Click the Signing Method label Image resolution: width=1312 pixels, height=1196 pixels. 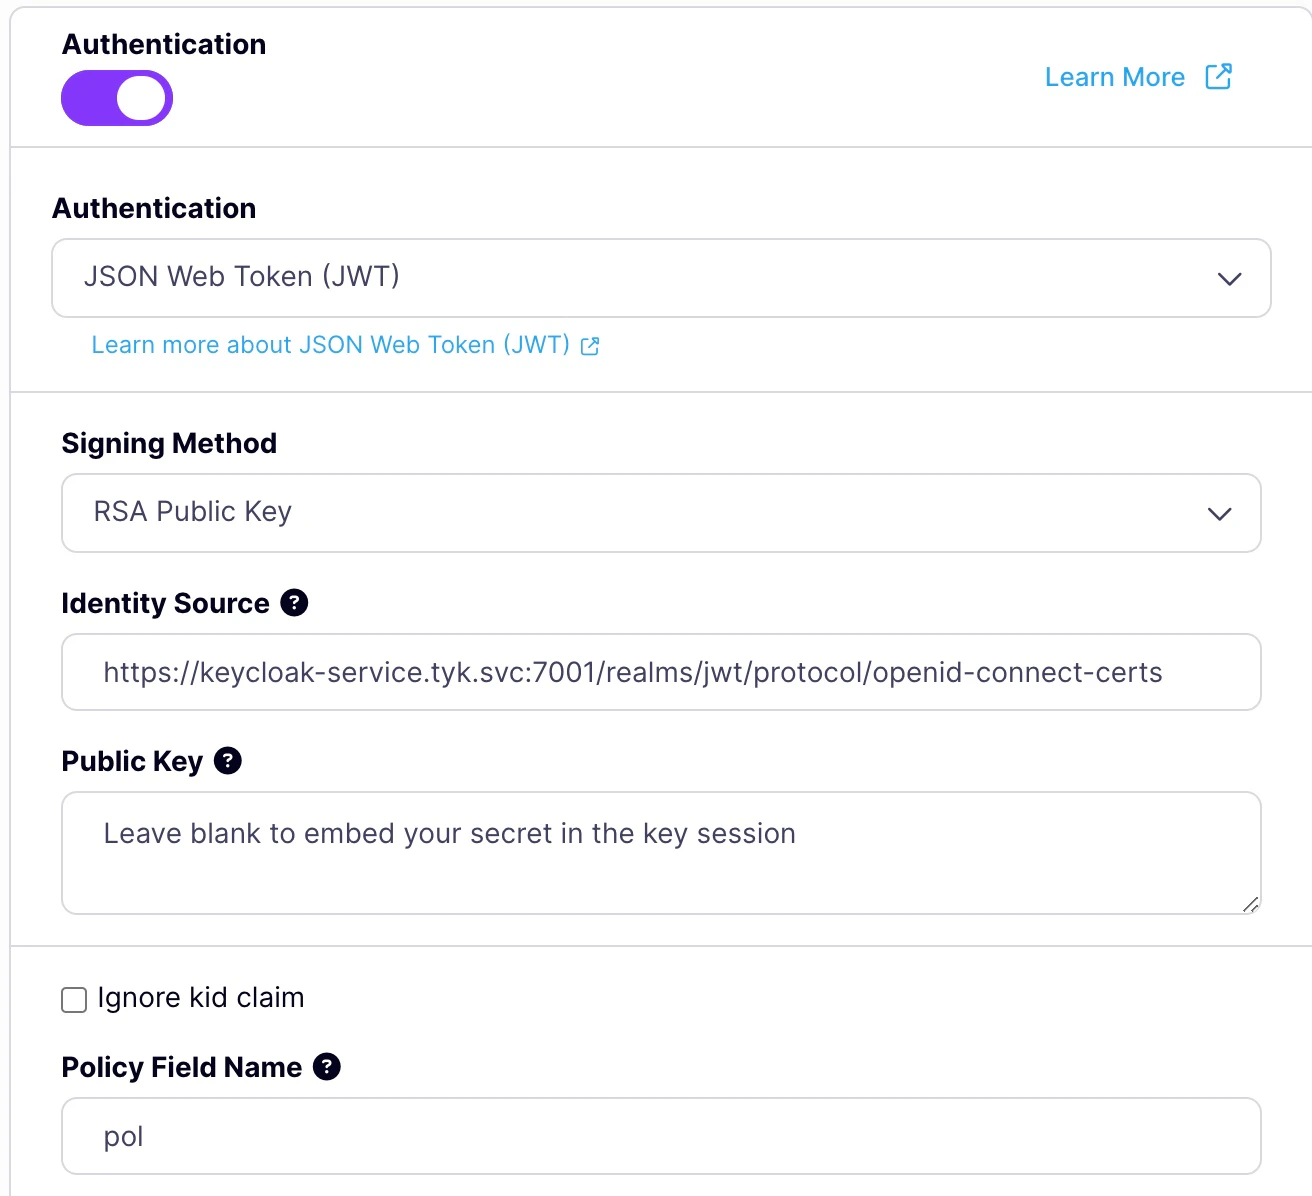[169, 442]
